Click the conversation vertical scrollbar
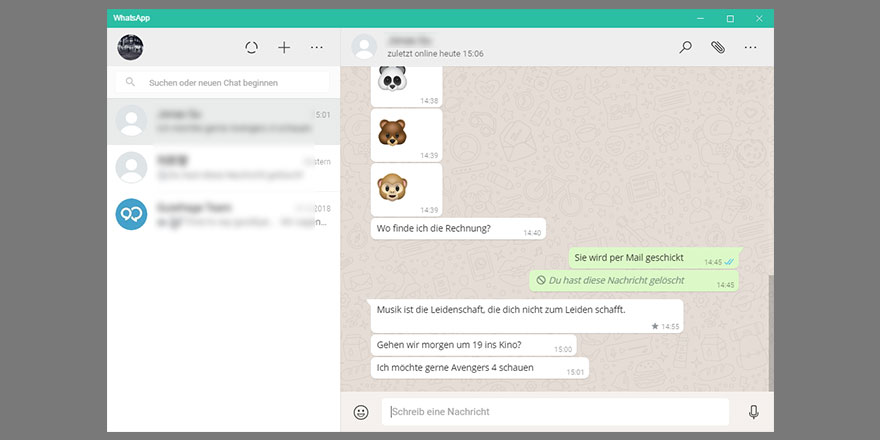Image resolution: width=880 pixels, height=440 pixels. [771, 332]
